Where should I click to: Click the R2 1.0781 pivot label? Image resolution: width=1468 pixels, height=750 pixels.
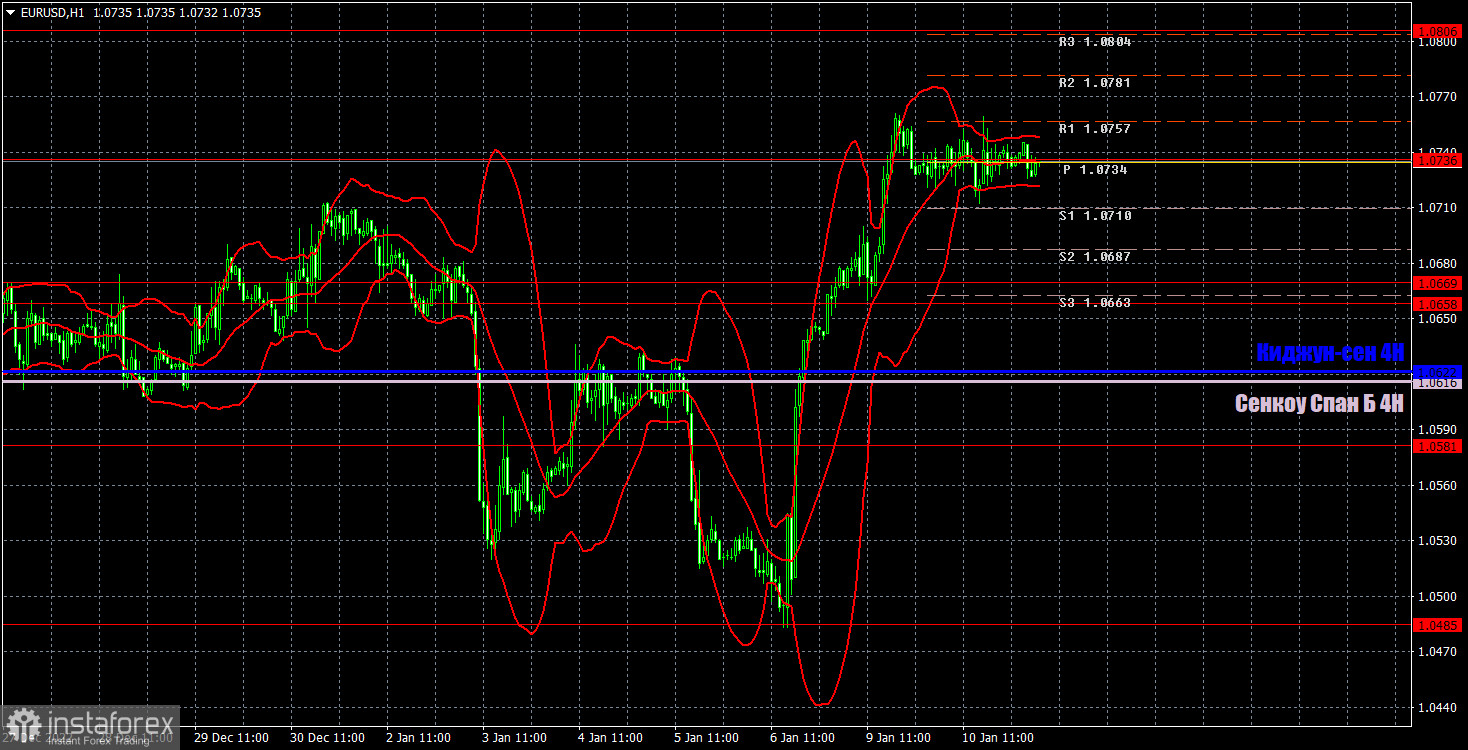[x=1094, y=82]
